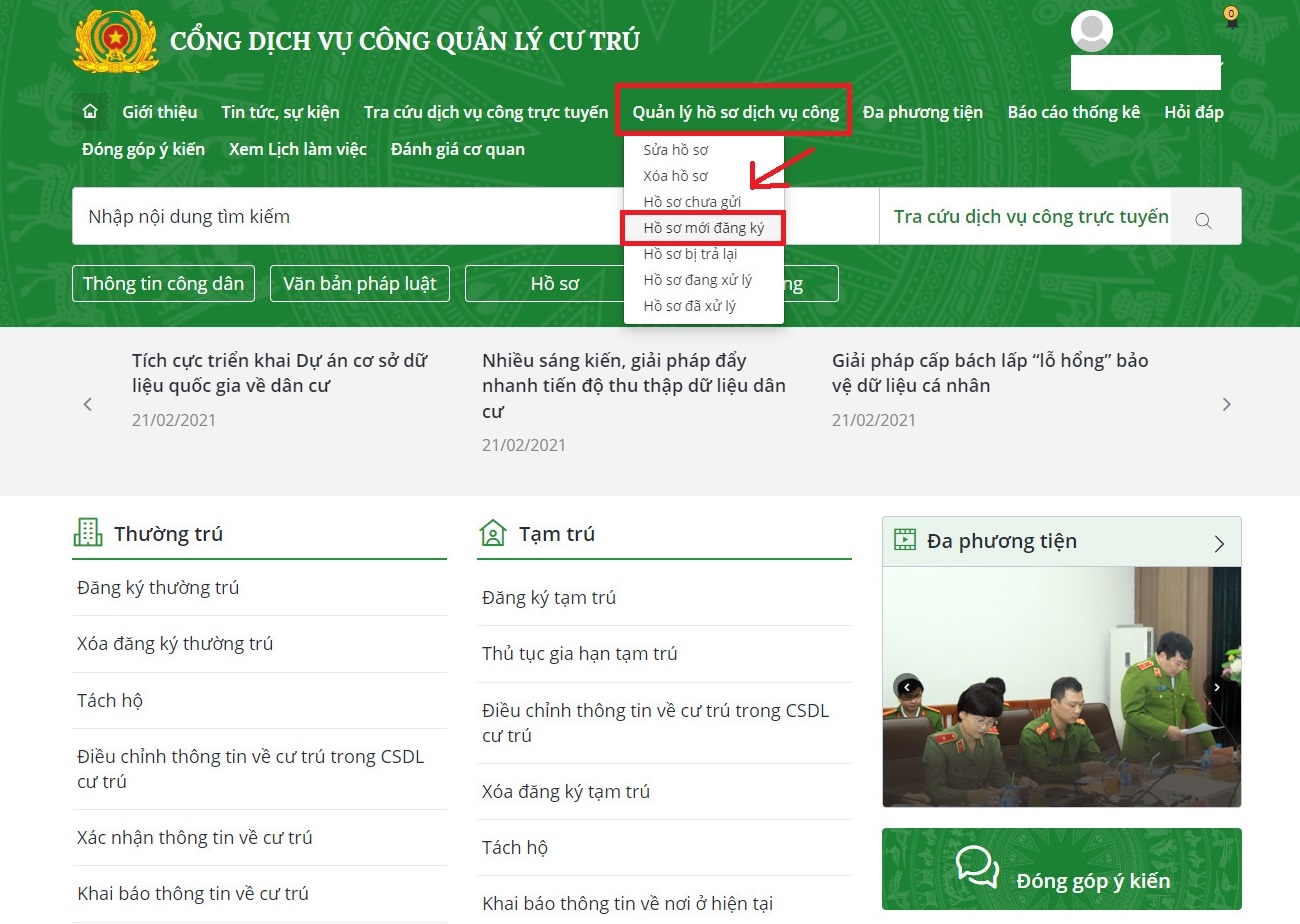Click the next arrow on the multimedia video
Image resolution: width=1300 pixels, height=924 pixels.
[1217, 687]
